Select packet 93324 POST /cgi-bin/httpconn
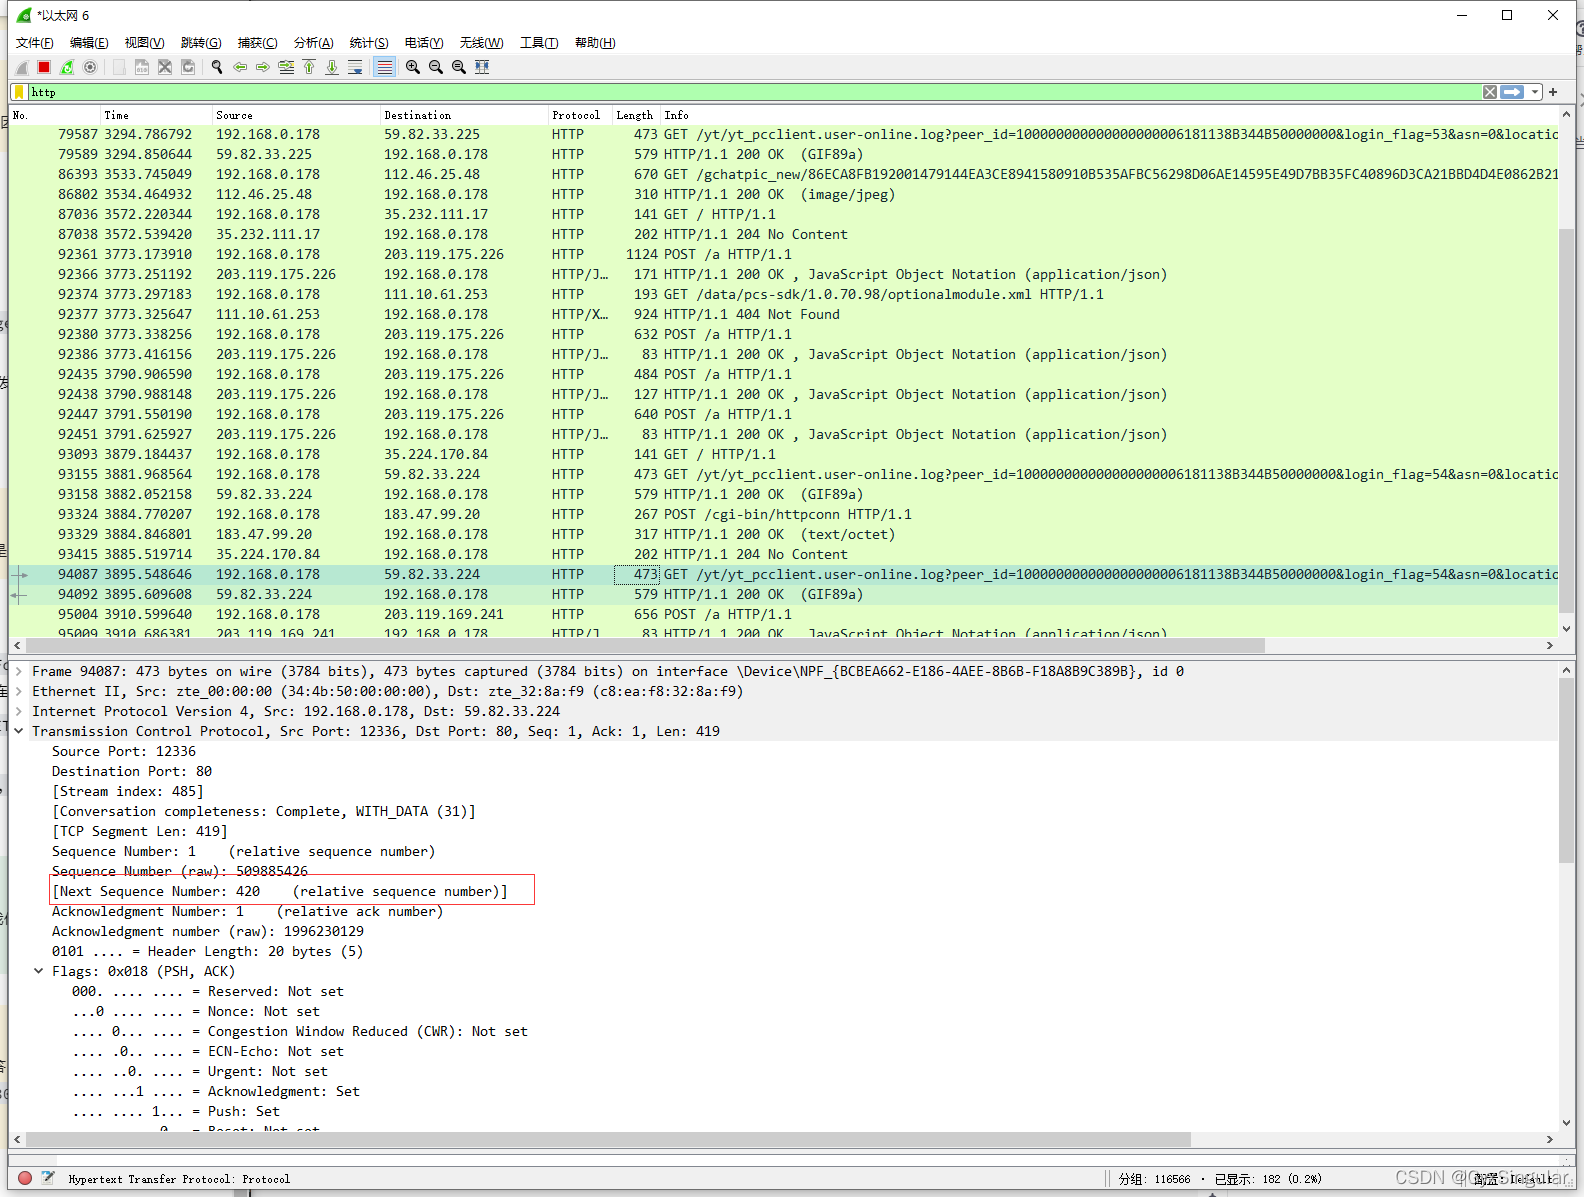Screen dimensions: 1584x1197 [x=784, y=514]
